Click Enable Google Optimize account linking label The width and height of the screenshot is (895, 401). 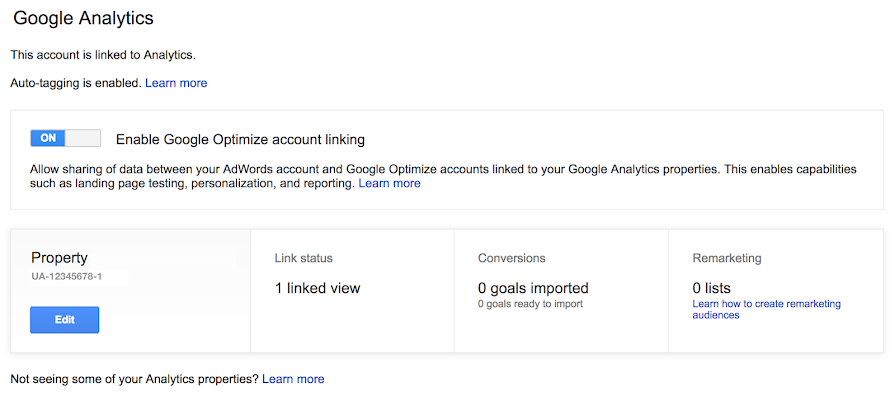[240, 139]
